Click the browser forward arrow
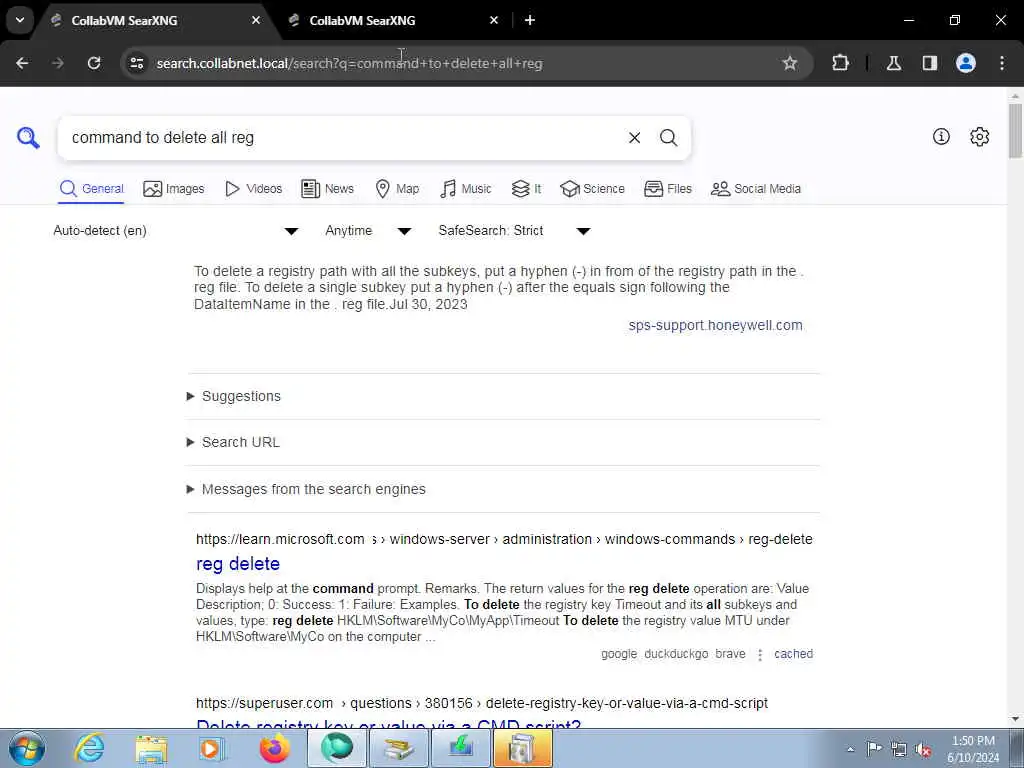Screen dimensions: 1024x768 (58, 63)
